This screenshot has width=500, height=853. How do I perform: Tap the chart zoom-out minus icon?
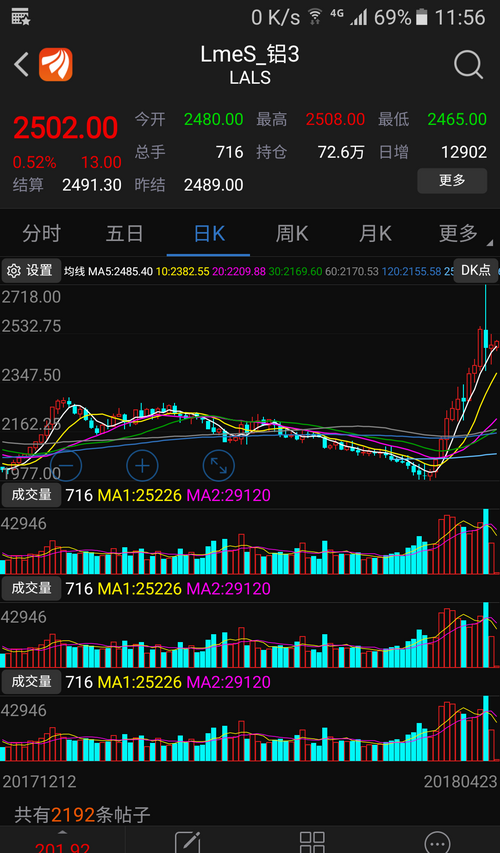(x=66, y=466)
